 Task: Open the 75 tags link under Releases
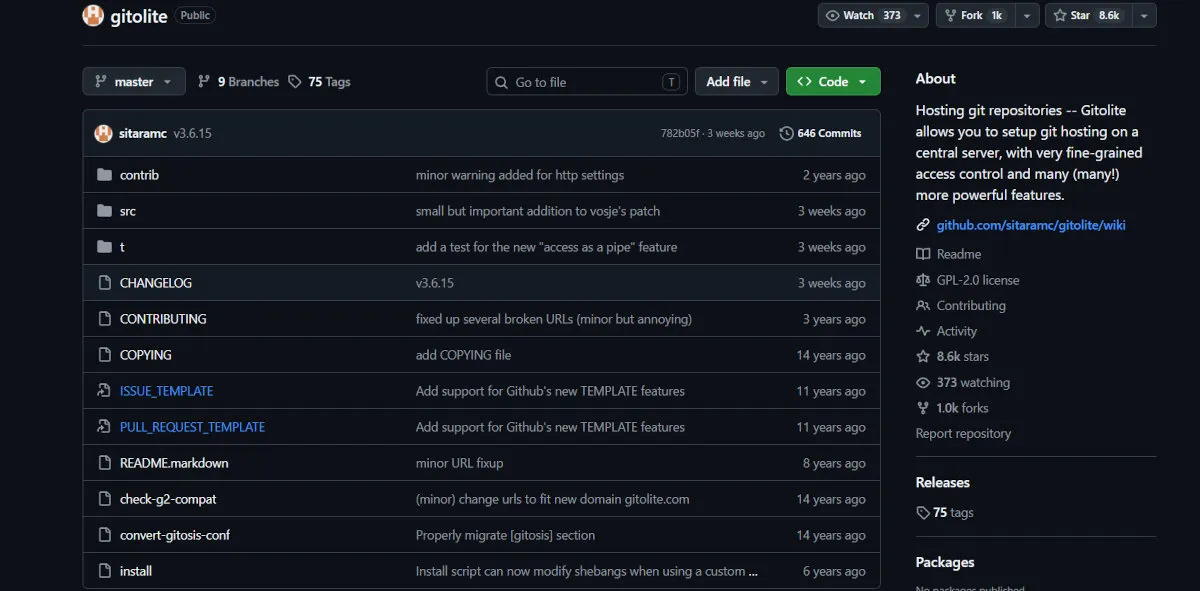tap(953, 513)
